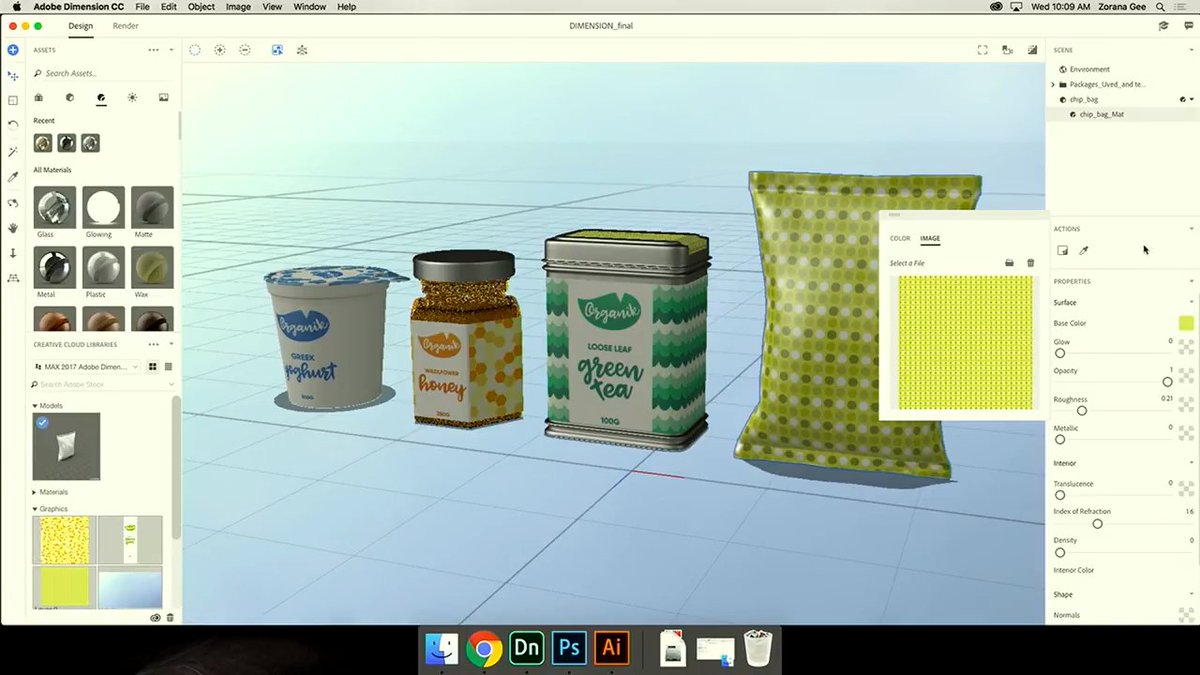Toggle texture map icon next to Opacity
This screenshot has height=675, width=1200.
pos(1186,376)
